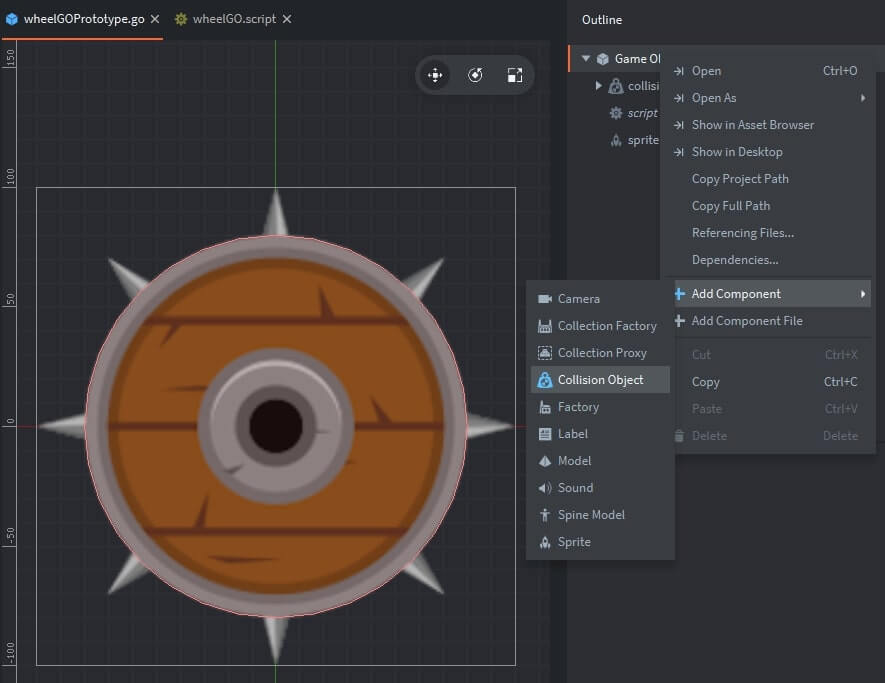Select the Move tool icon
885x683 pixels.
(434, 74)
